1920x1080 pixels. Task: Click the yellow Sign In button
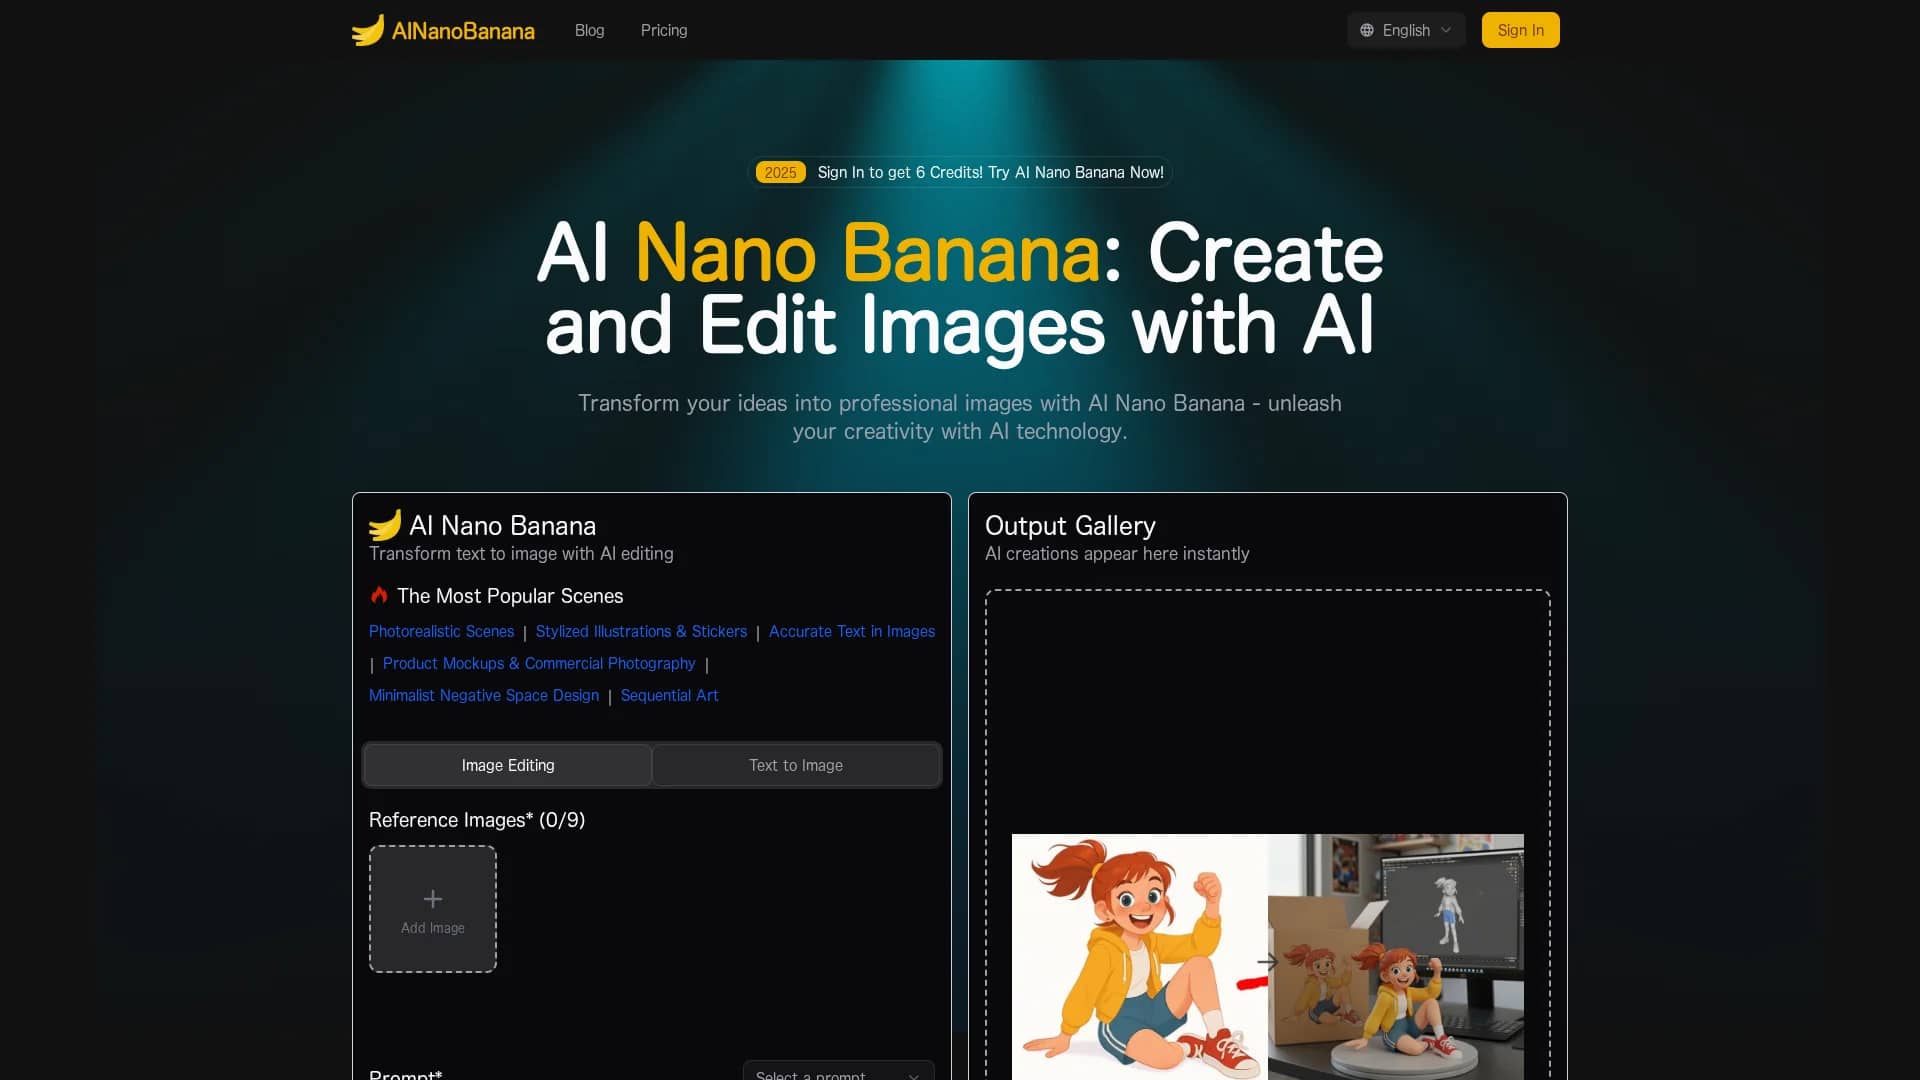pos(1520,30)
